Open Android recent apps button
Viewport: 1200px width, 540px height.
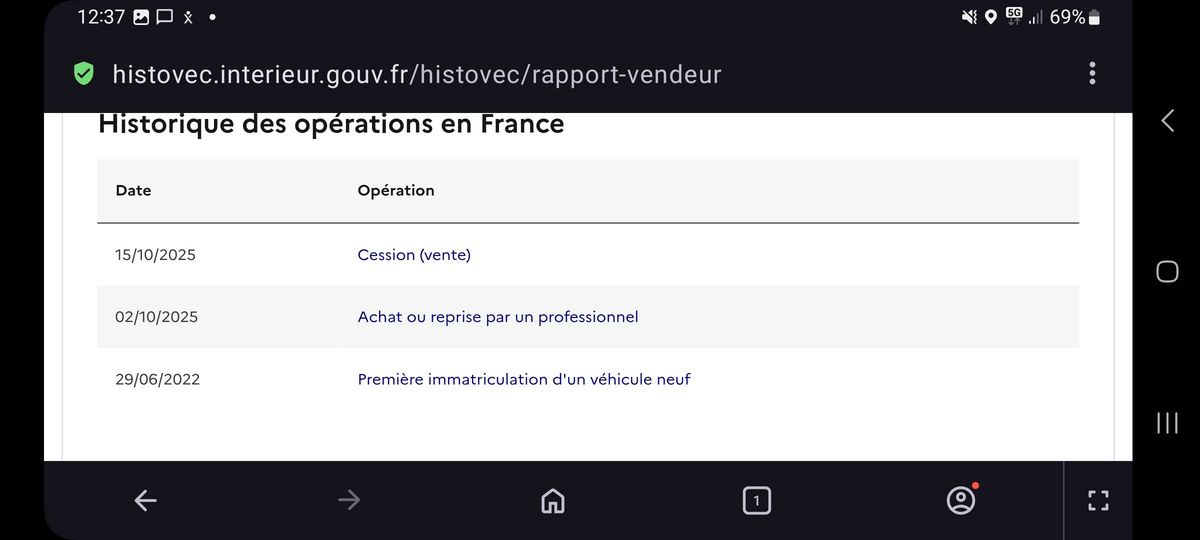[1167, 422]
